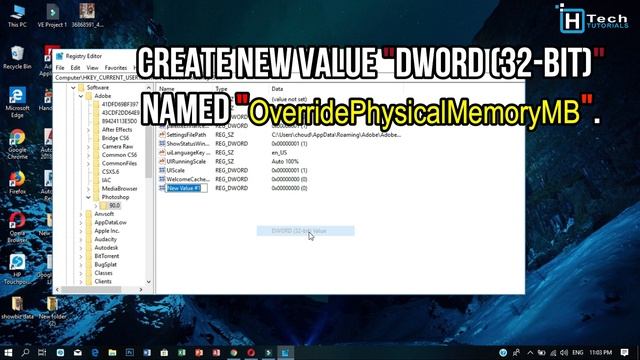Expand the Anvsoft registry key

tap(81, 214)
